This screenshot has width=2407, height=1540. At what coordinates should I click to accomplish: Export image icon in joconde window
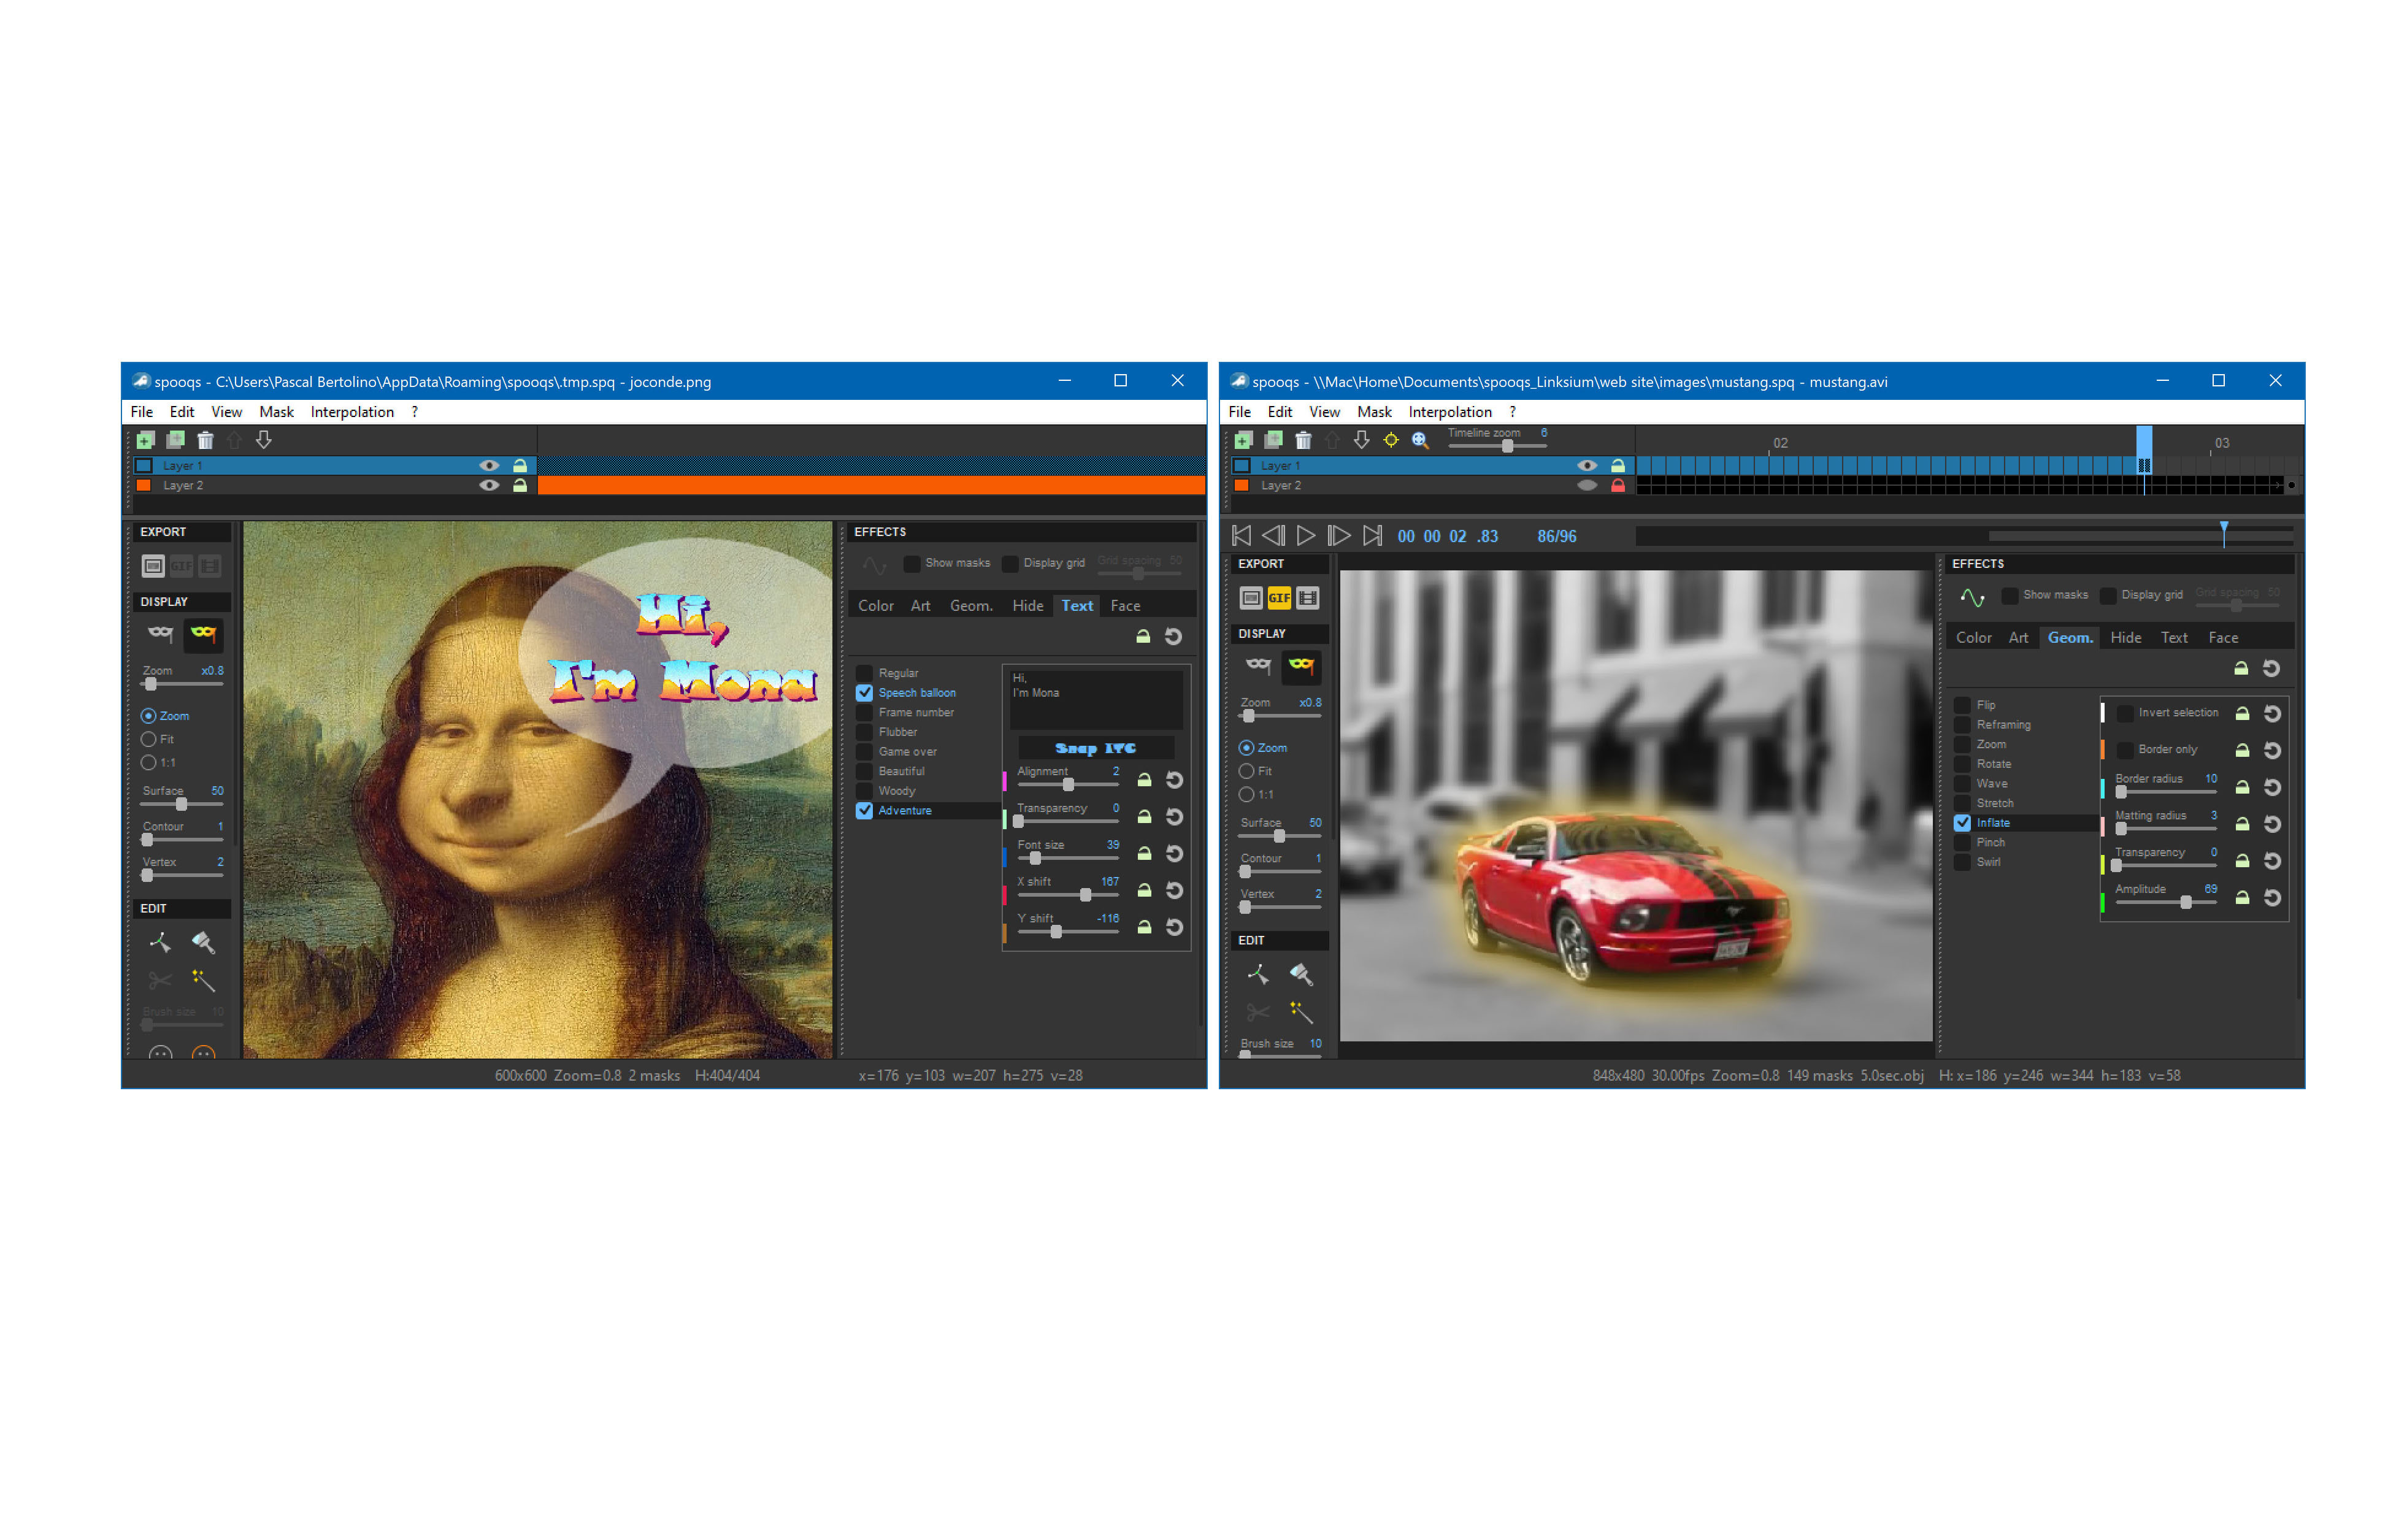(153, 566)
